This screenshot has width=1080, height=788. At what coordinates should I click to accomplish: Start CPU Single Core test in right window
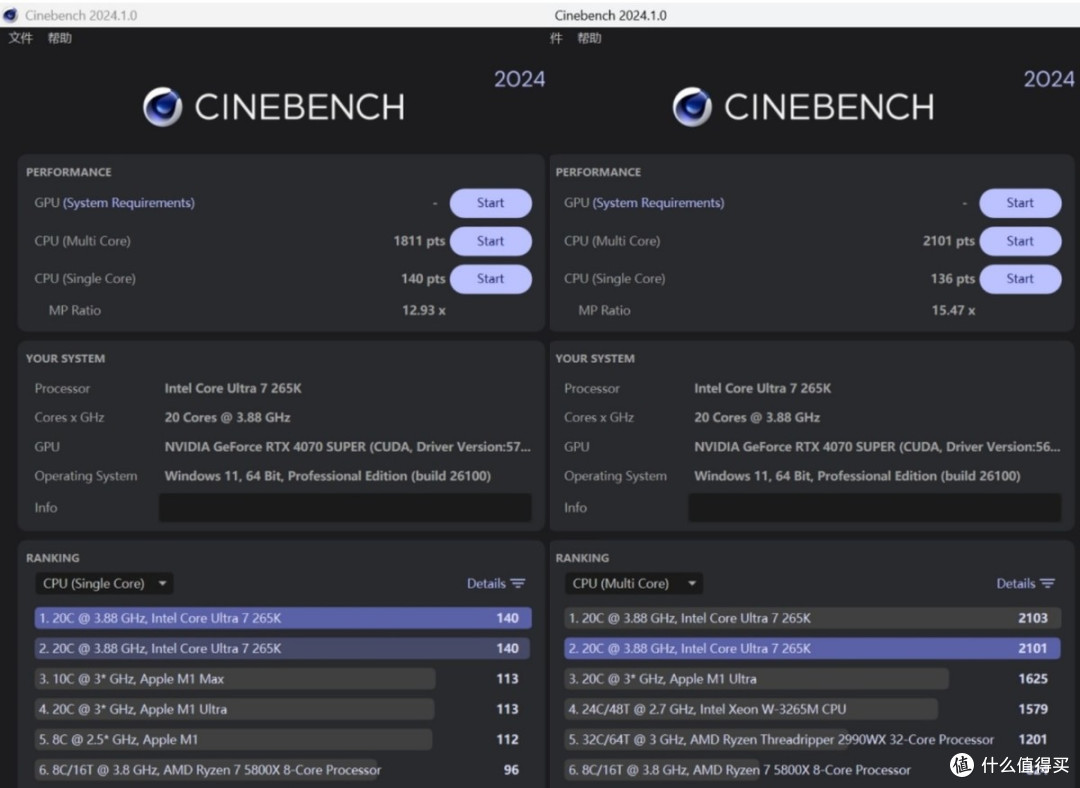(1020, 279)
